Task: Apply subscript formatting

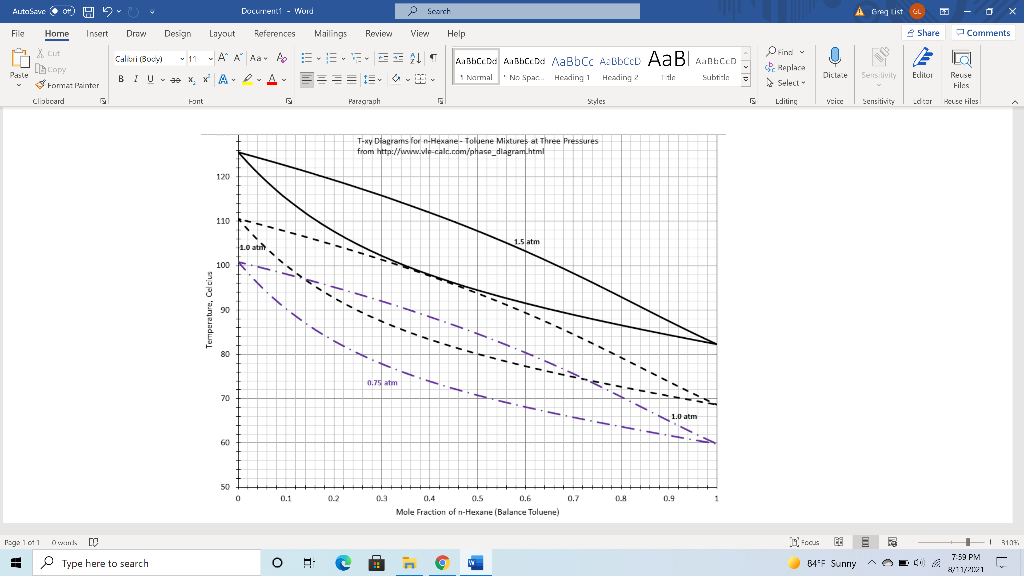Action: tap(191, 79)
